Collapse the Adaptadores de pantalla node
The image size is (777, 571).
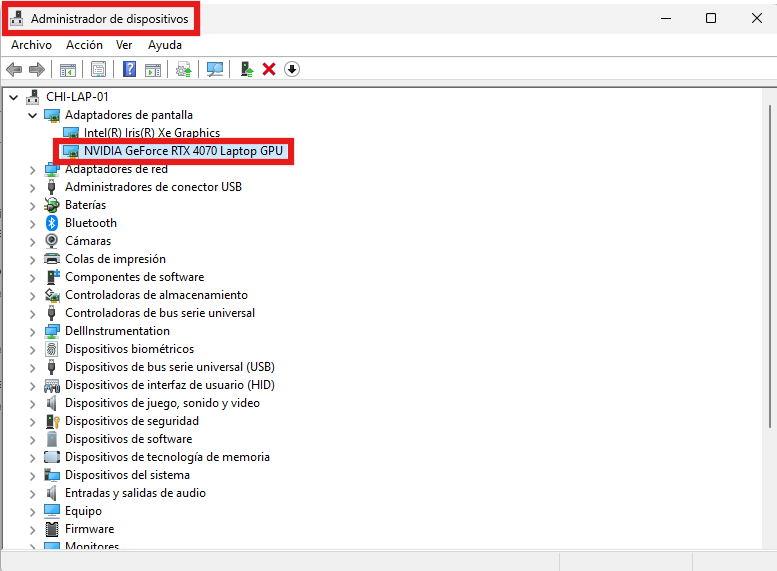pos(33,115)
